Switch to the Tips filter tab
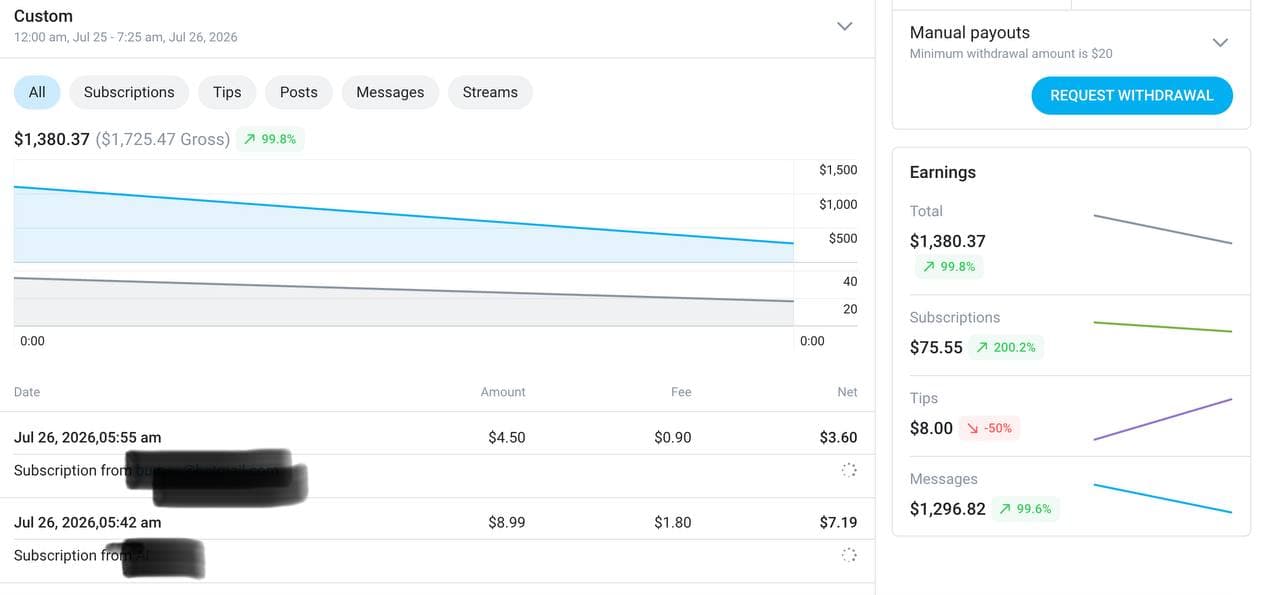1280x595 pixels. 227,92
